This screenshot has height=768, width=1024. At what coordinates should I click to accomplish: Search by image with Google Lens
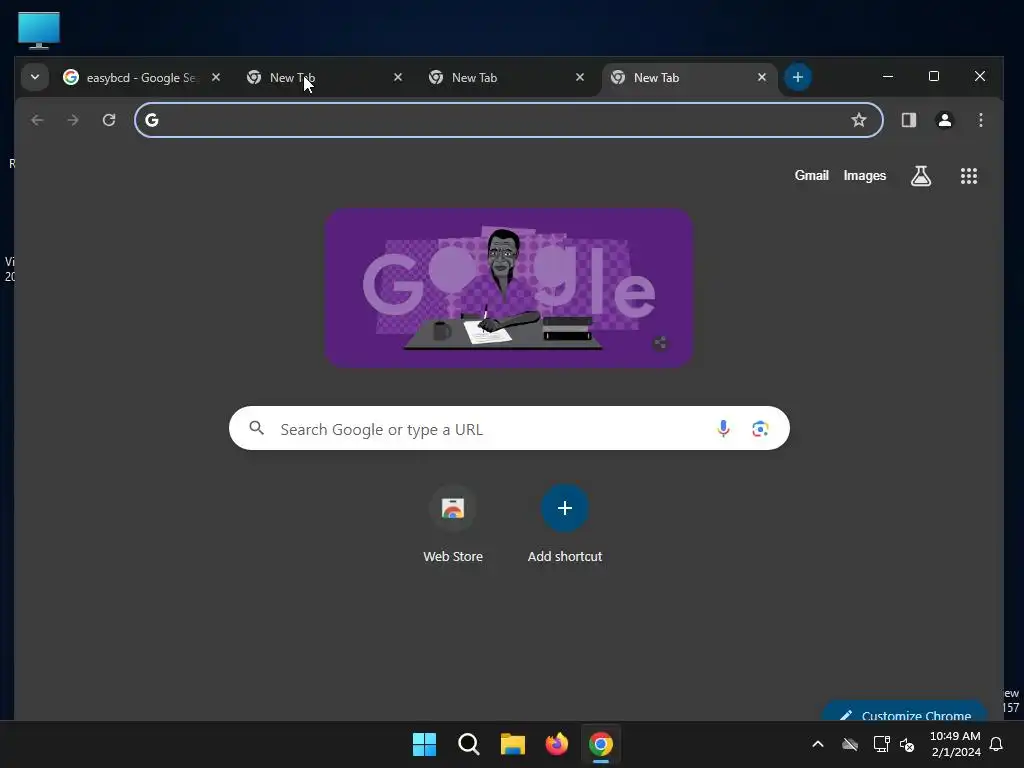point(760,428)
